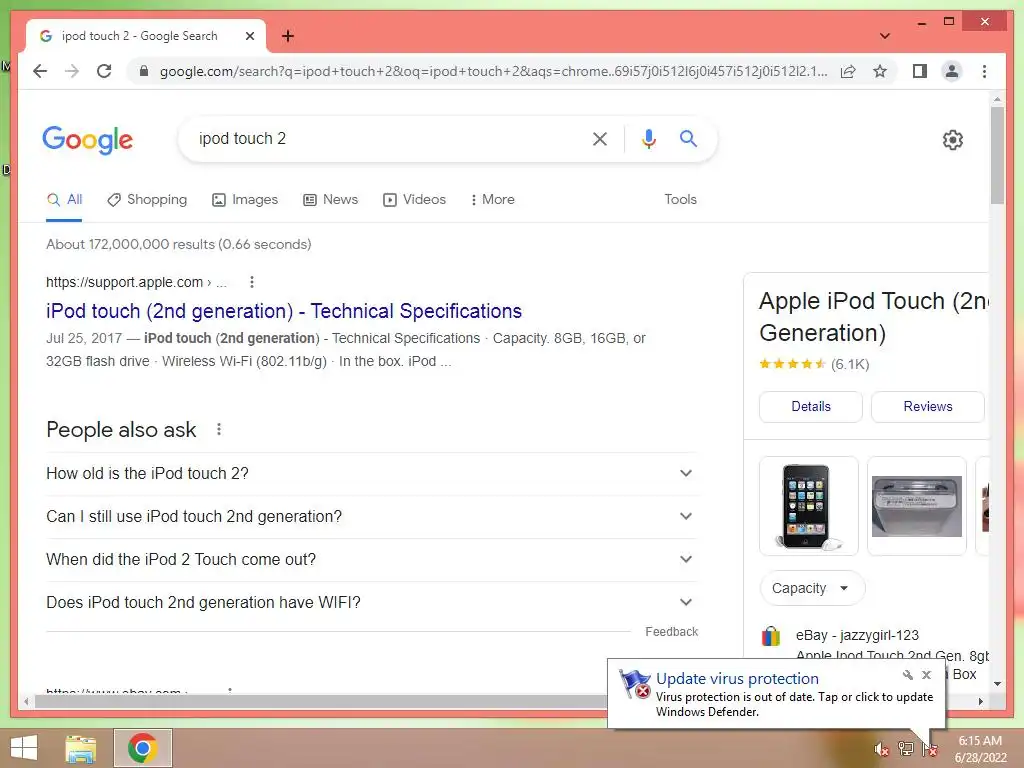Image resolution: width=1024 pixels, height=768 pixels.
Task: Open Reviews for Apple iPod Touch
Action: 927,406
